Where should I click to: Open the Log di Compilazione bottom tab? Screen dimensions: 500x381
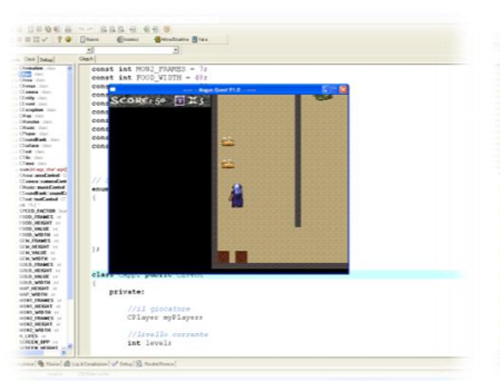(86, 364)
